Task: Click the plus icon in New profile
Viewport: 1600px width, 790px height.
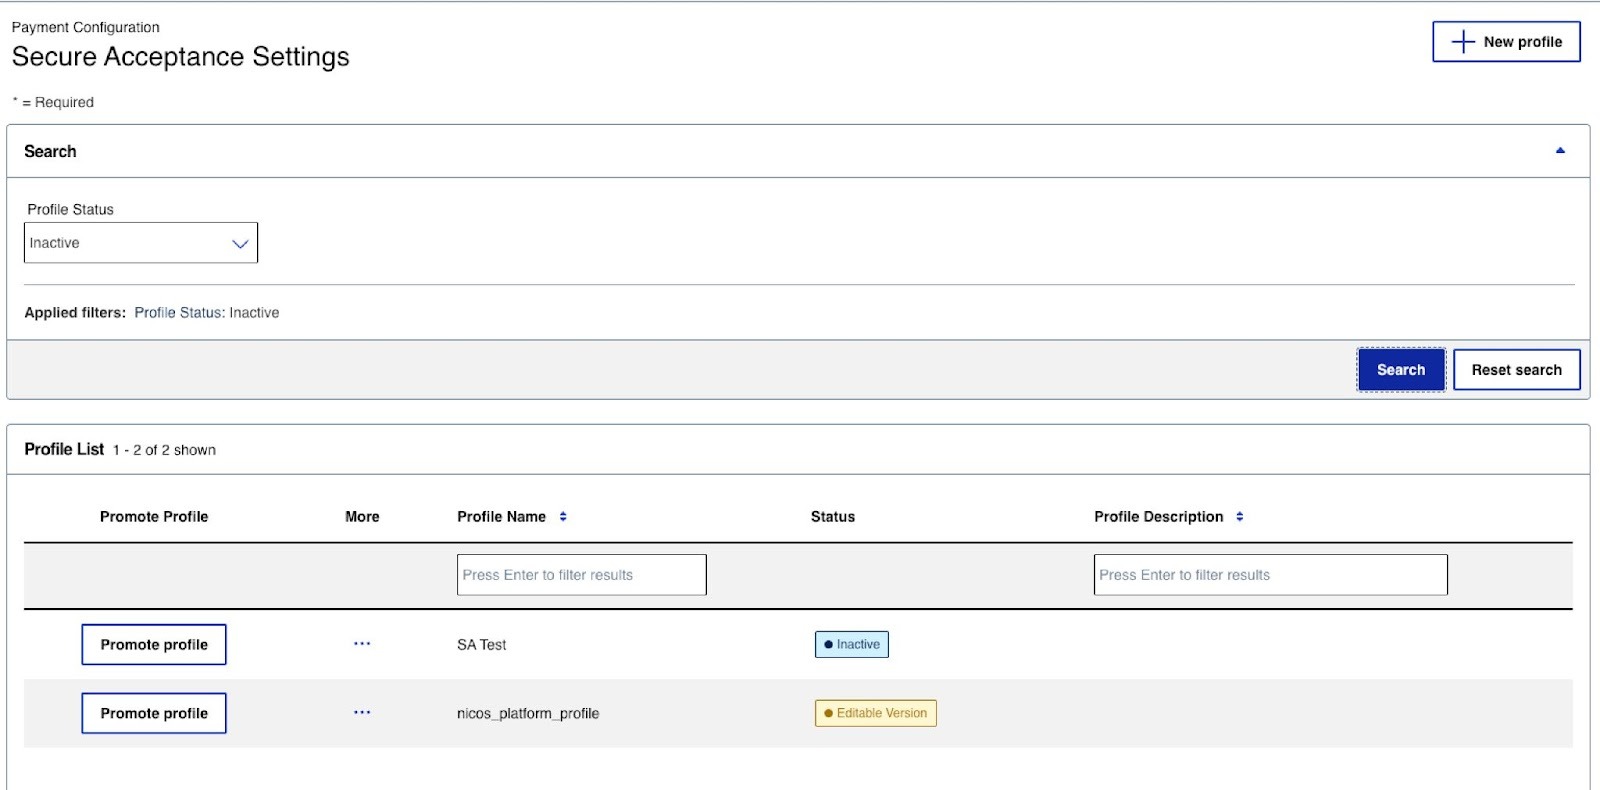Action: click(x=1463, y=42)
